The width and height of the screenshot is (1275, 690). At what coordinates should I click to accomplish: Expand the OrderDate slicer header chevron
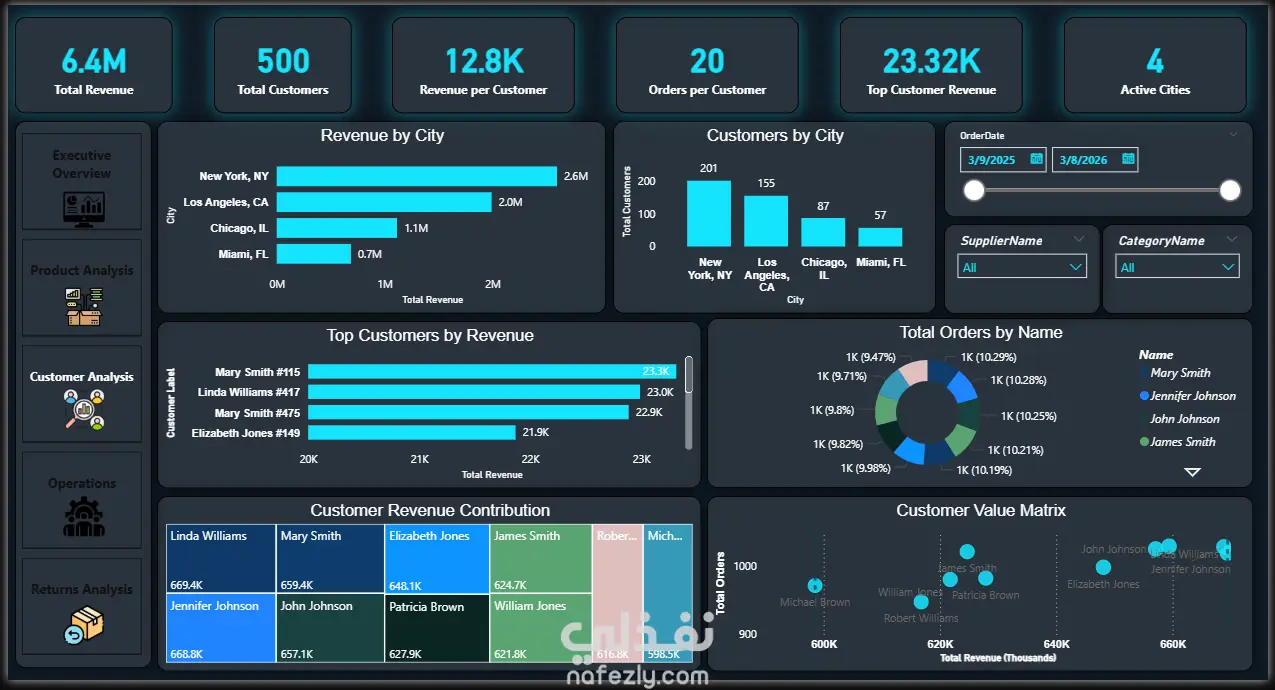pos(1233,134)
